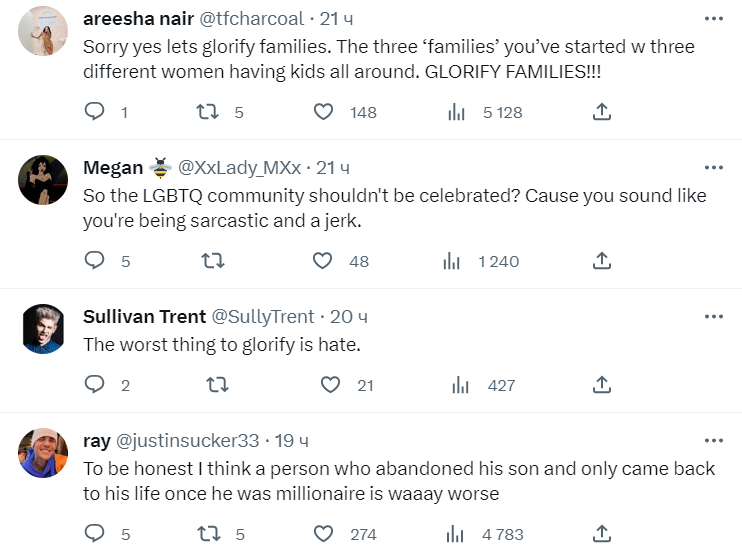Share Megan's tweet
Viewport: 742px width, 554px height.
[602, 261]
